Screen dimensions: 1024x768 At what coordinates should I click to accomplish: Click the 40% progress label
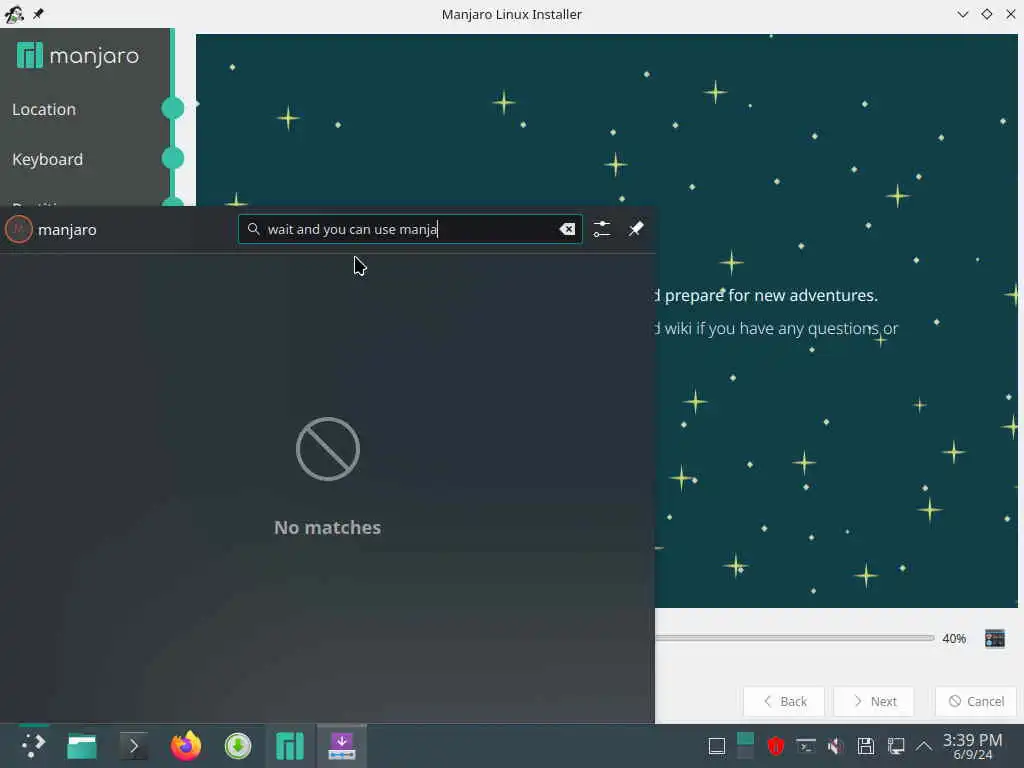click(954, 639)
